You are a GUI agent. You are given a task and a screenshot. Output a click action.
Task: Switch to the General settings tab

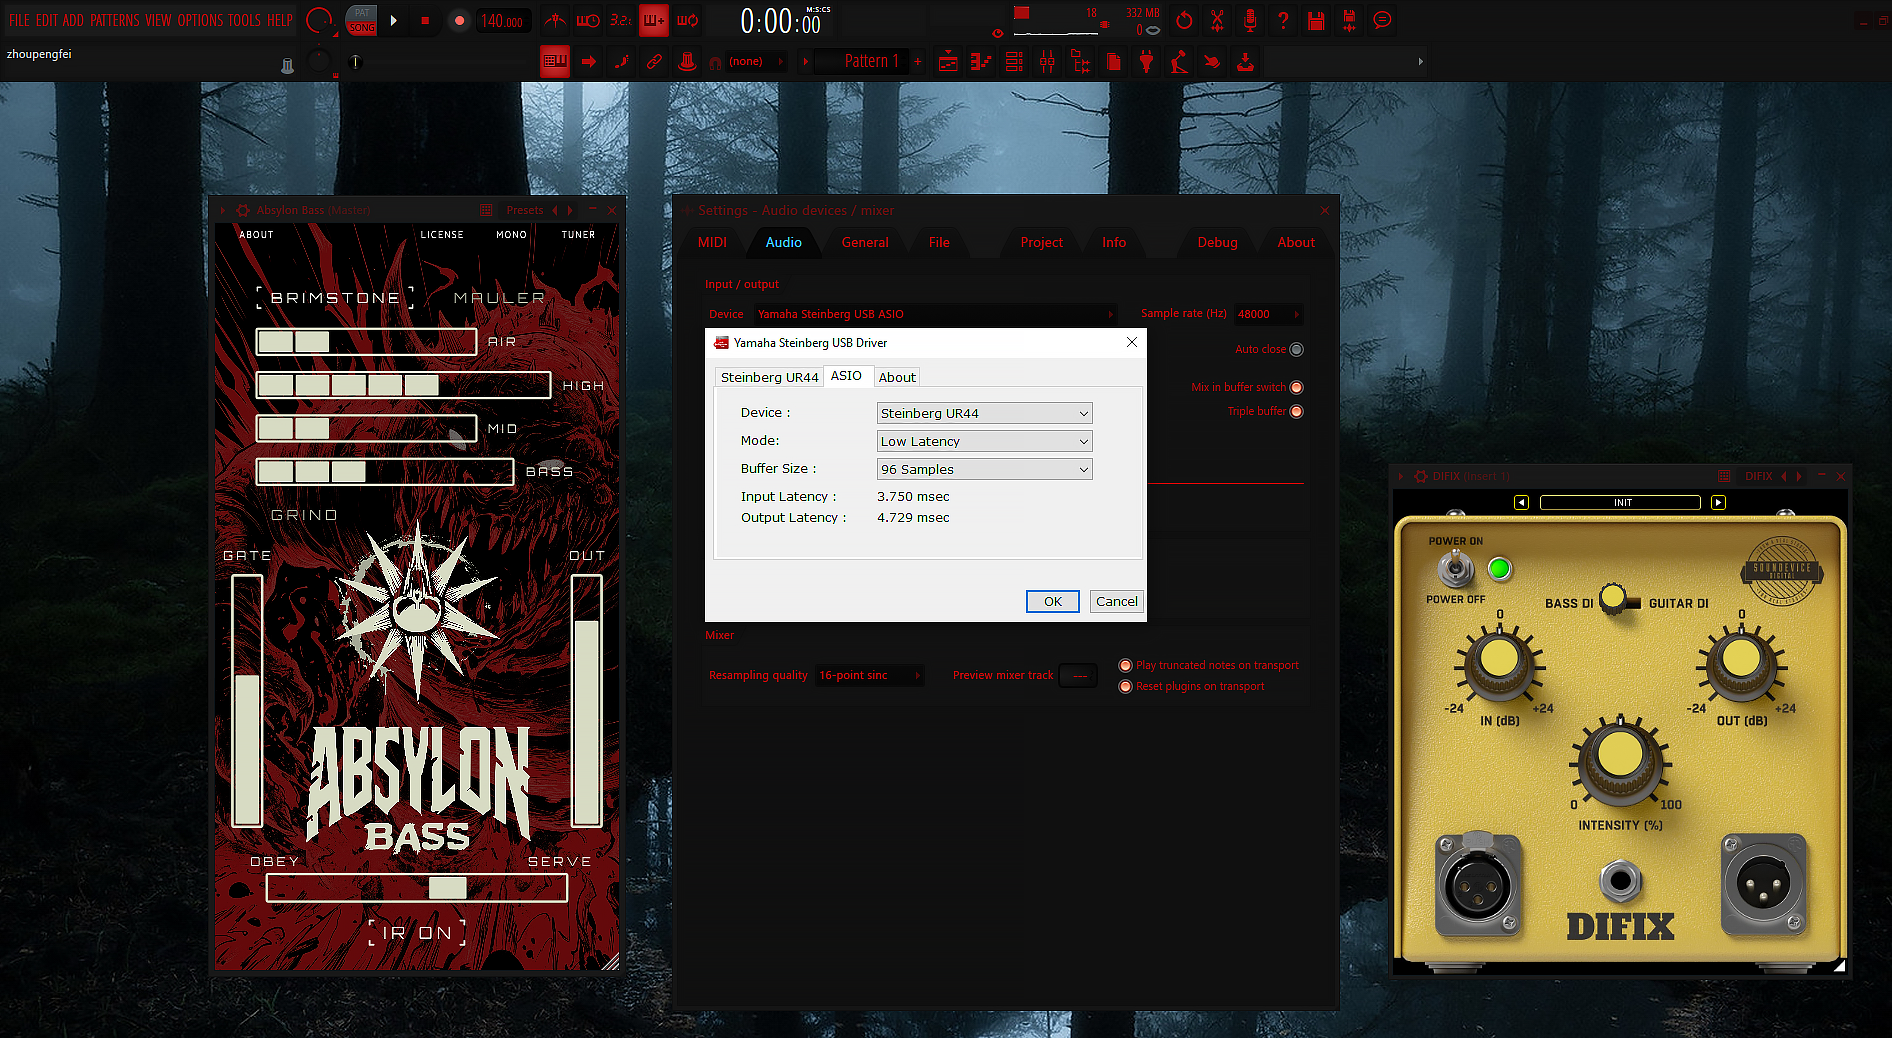865,243
